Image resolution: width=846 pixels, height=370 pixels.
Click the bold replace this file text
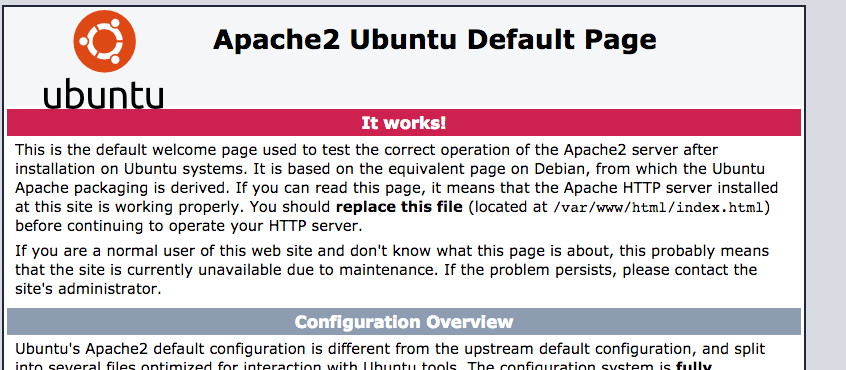[x=399, y=207]
